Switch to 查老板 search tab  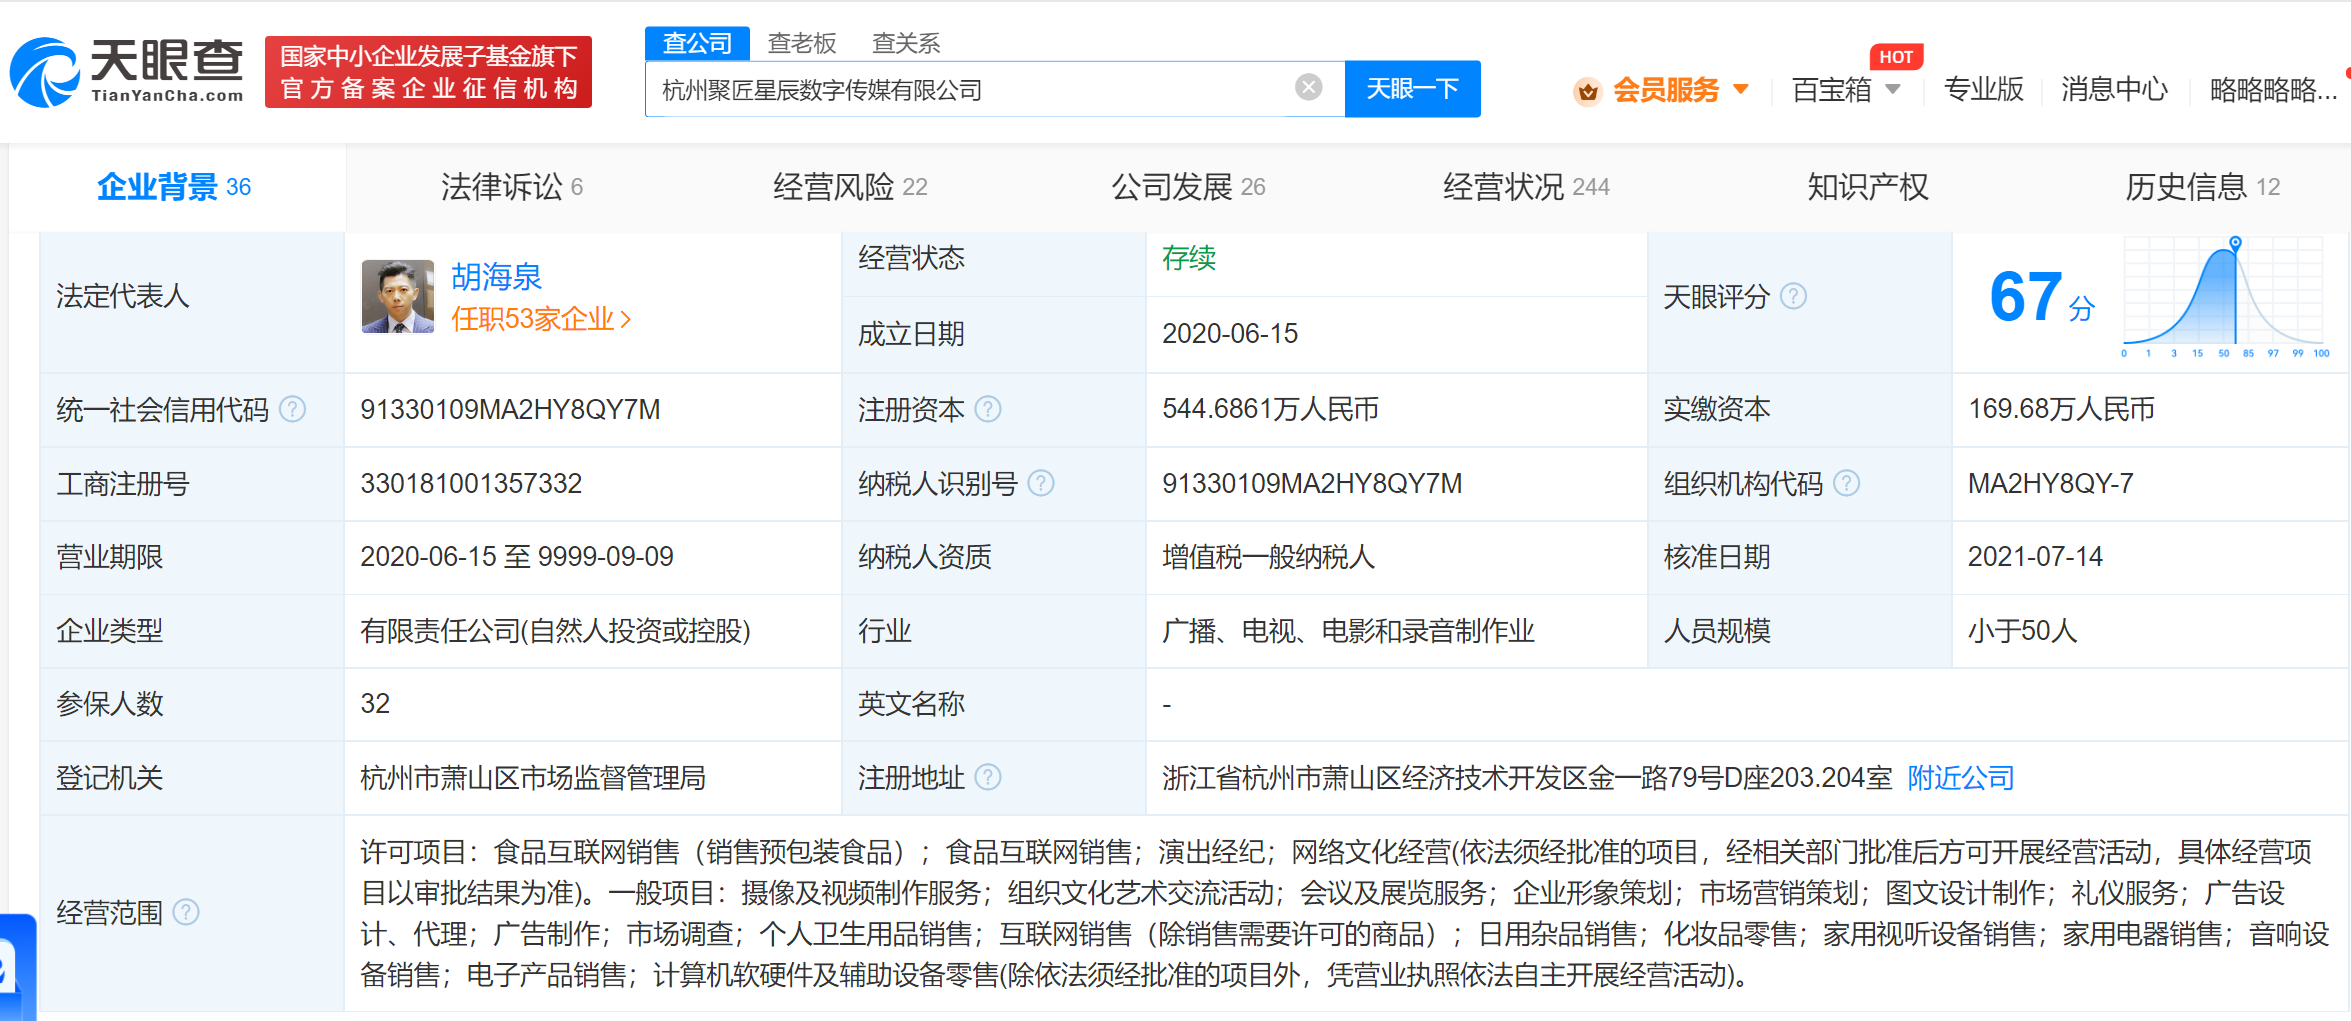[x=802, y=43]
